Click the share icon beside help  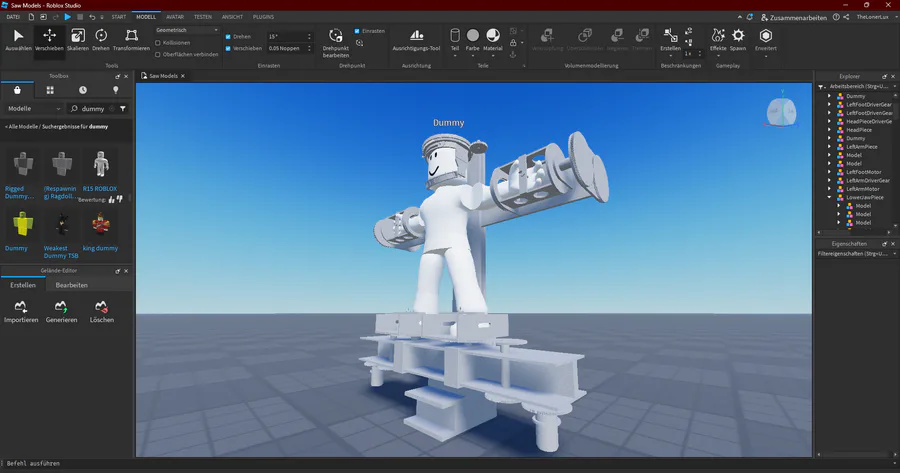coord(846,17)
